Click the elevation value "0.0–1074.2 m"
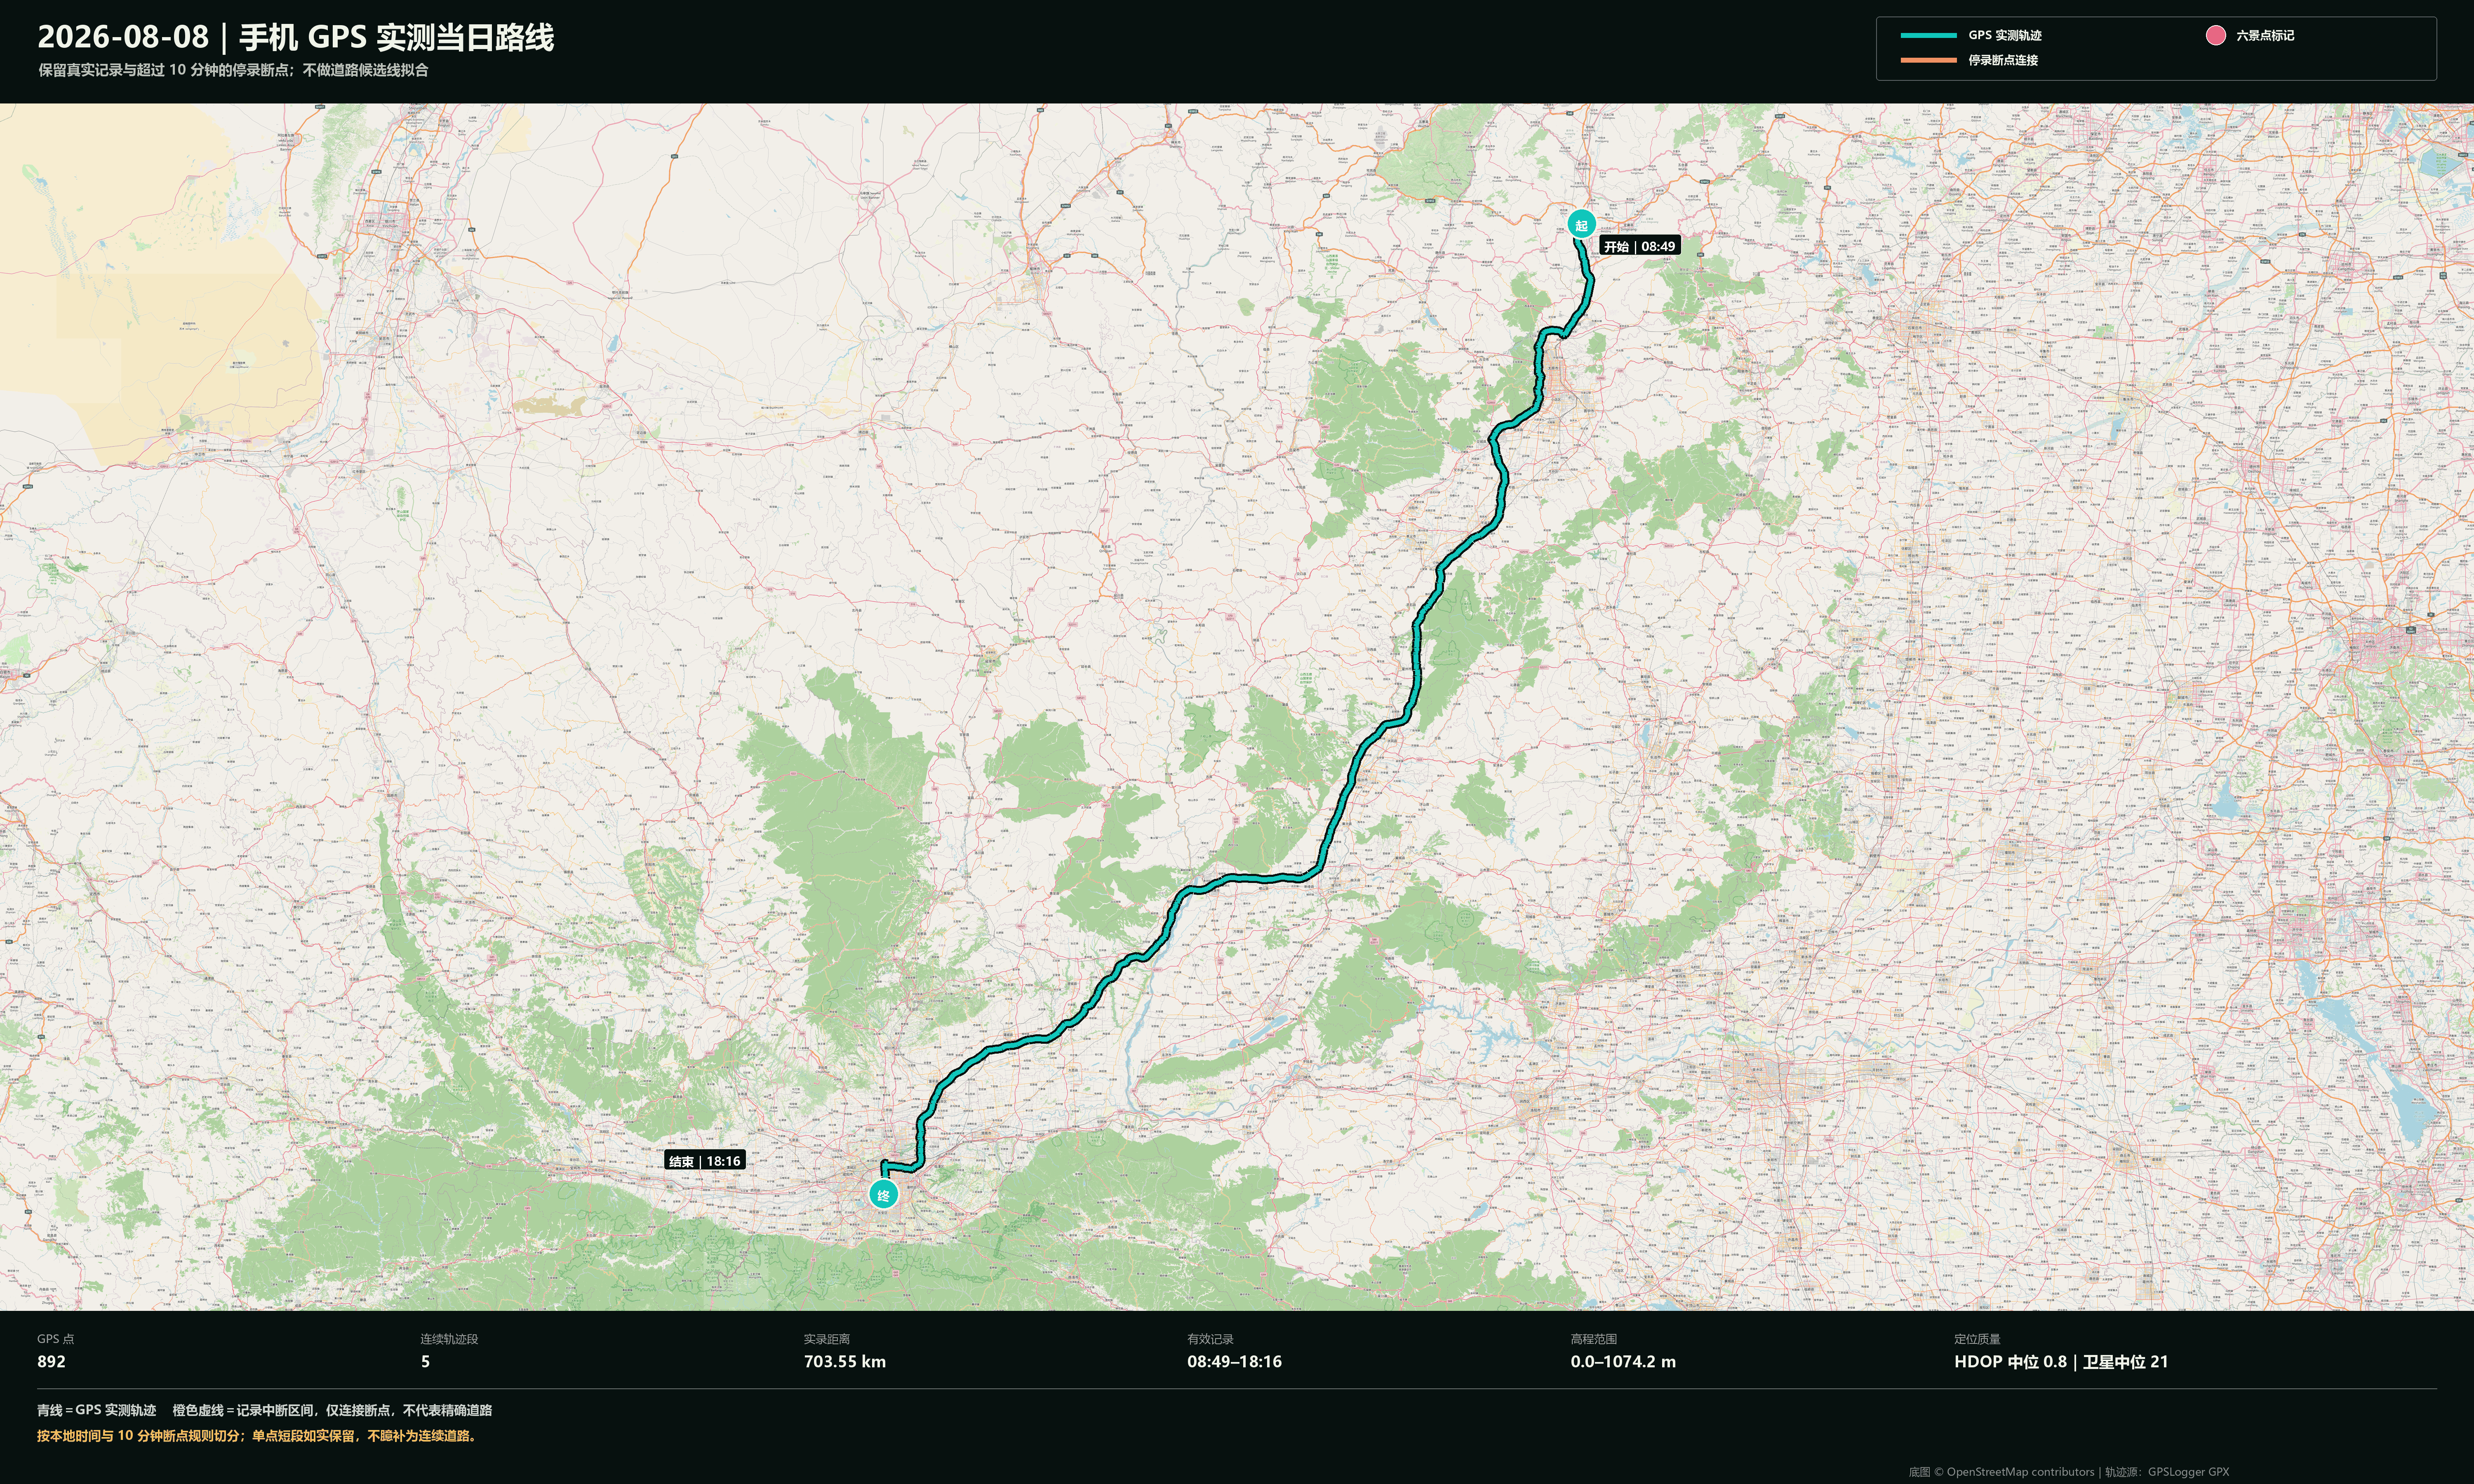Screen dimensions: 2474x1484 pyautogui.click(x=1623, y=1362)
